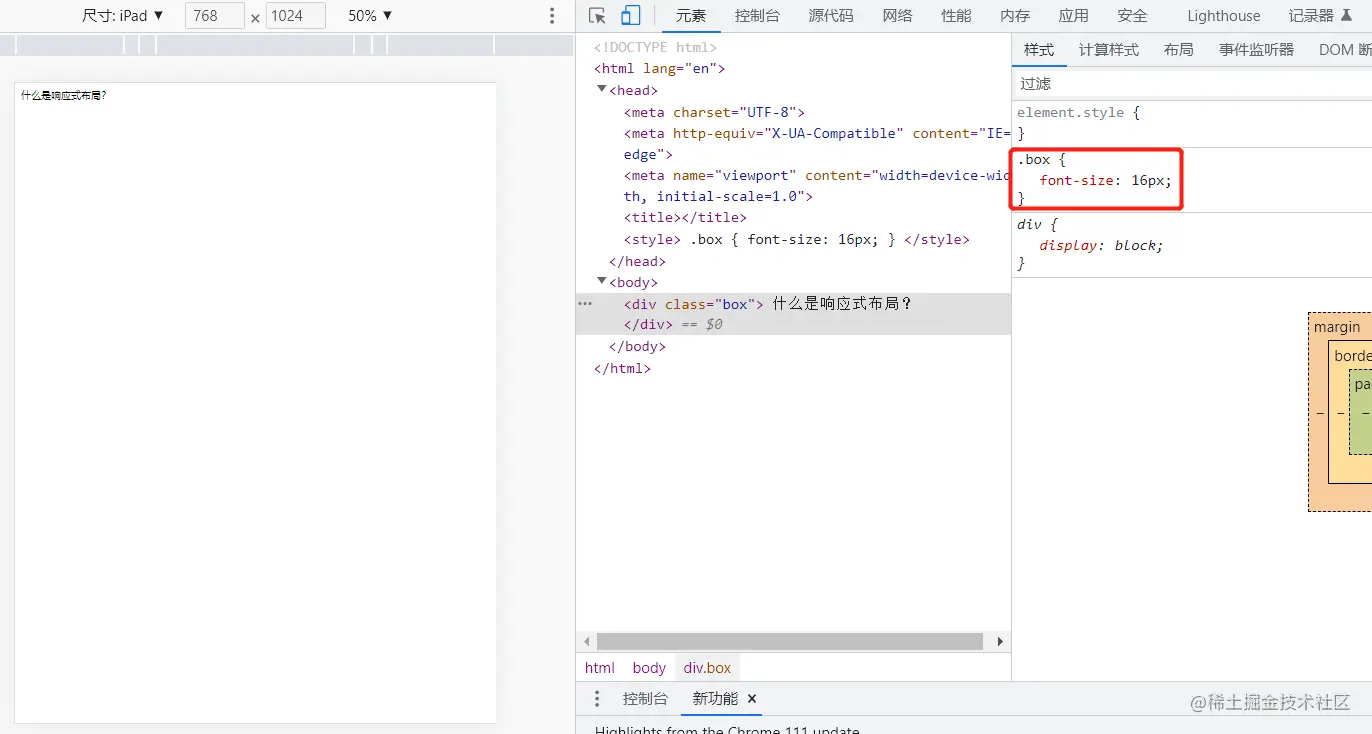Toggle the device toolbar icon

(x=630, y=15)
